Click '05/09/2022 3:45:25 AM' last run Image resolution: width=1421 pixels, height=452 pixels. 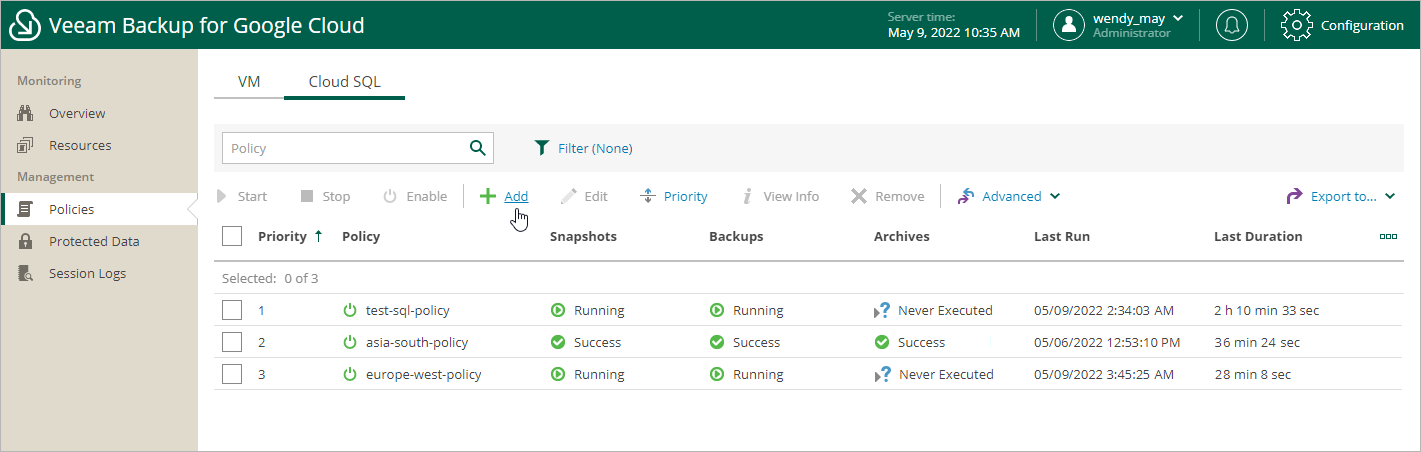1103,375
